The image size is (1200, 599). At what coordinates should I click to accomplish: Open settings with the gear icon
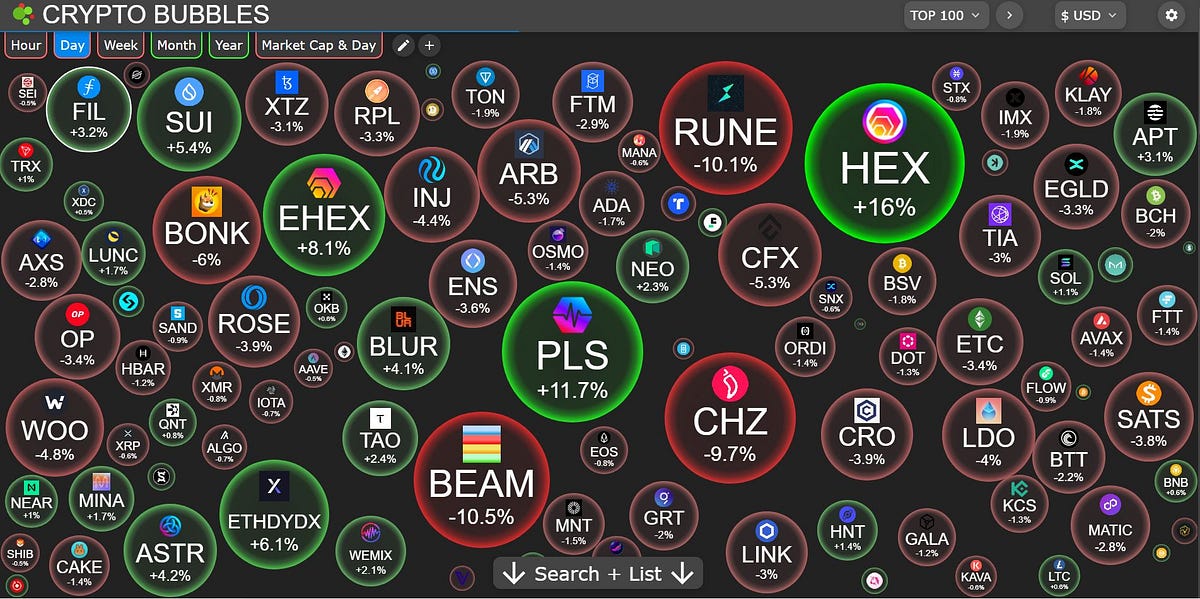[x=1172, y=15]
